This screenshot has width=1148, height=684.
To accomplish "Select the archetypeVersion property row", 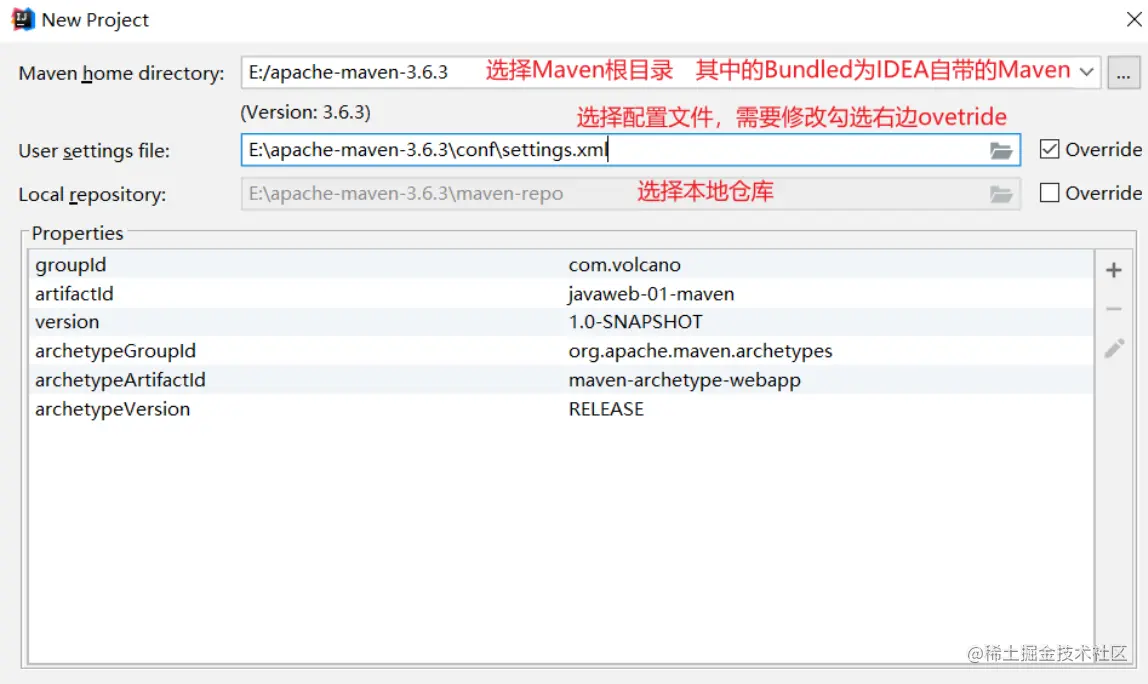I will pyautogui.click(x=561, y=409).
